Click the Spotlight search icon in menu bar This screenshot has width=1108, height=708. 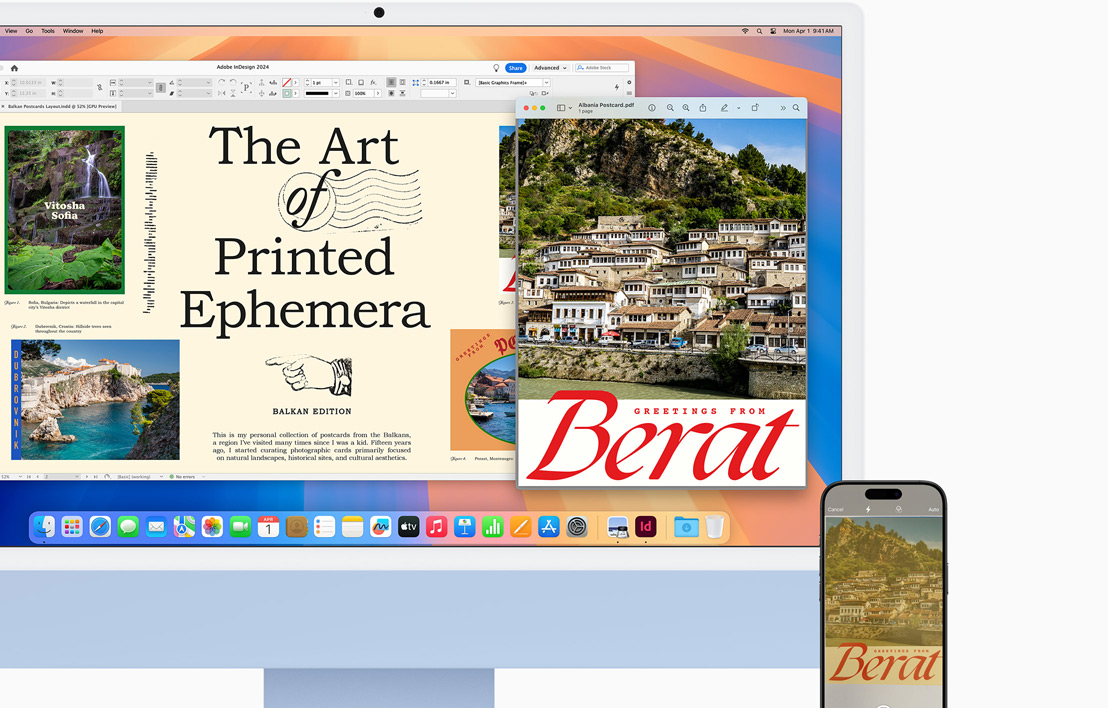pos(760,31)
